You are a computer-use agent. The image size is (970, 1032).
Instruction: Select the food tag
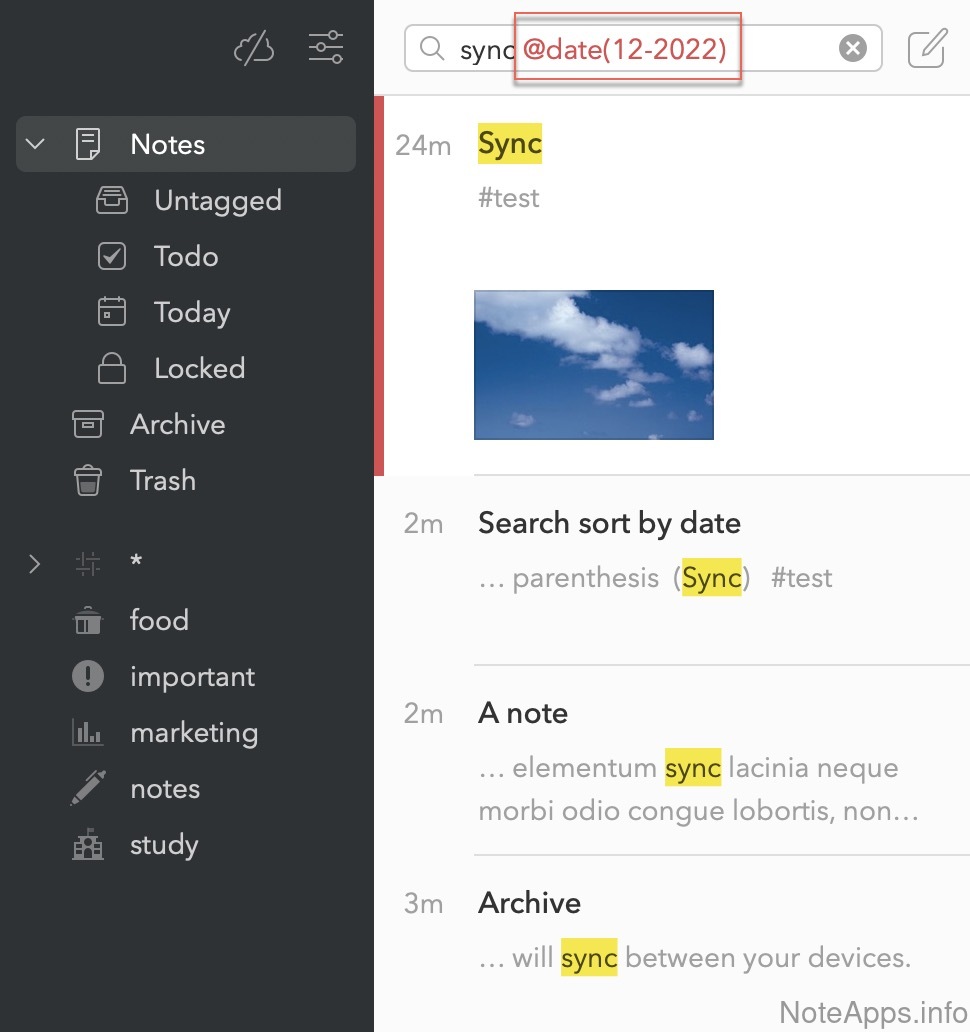159,621
